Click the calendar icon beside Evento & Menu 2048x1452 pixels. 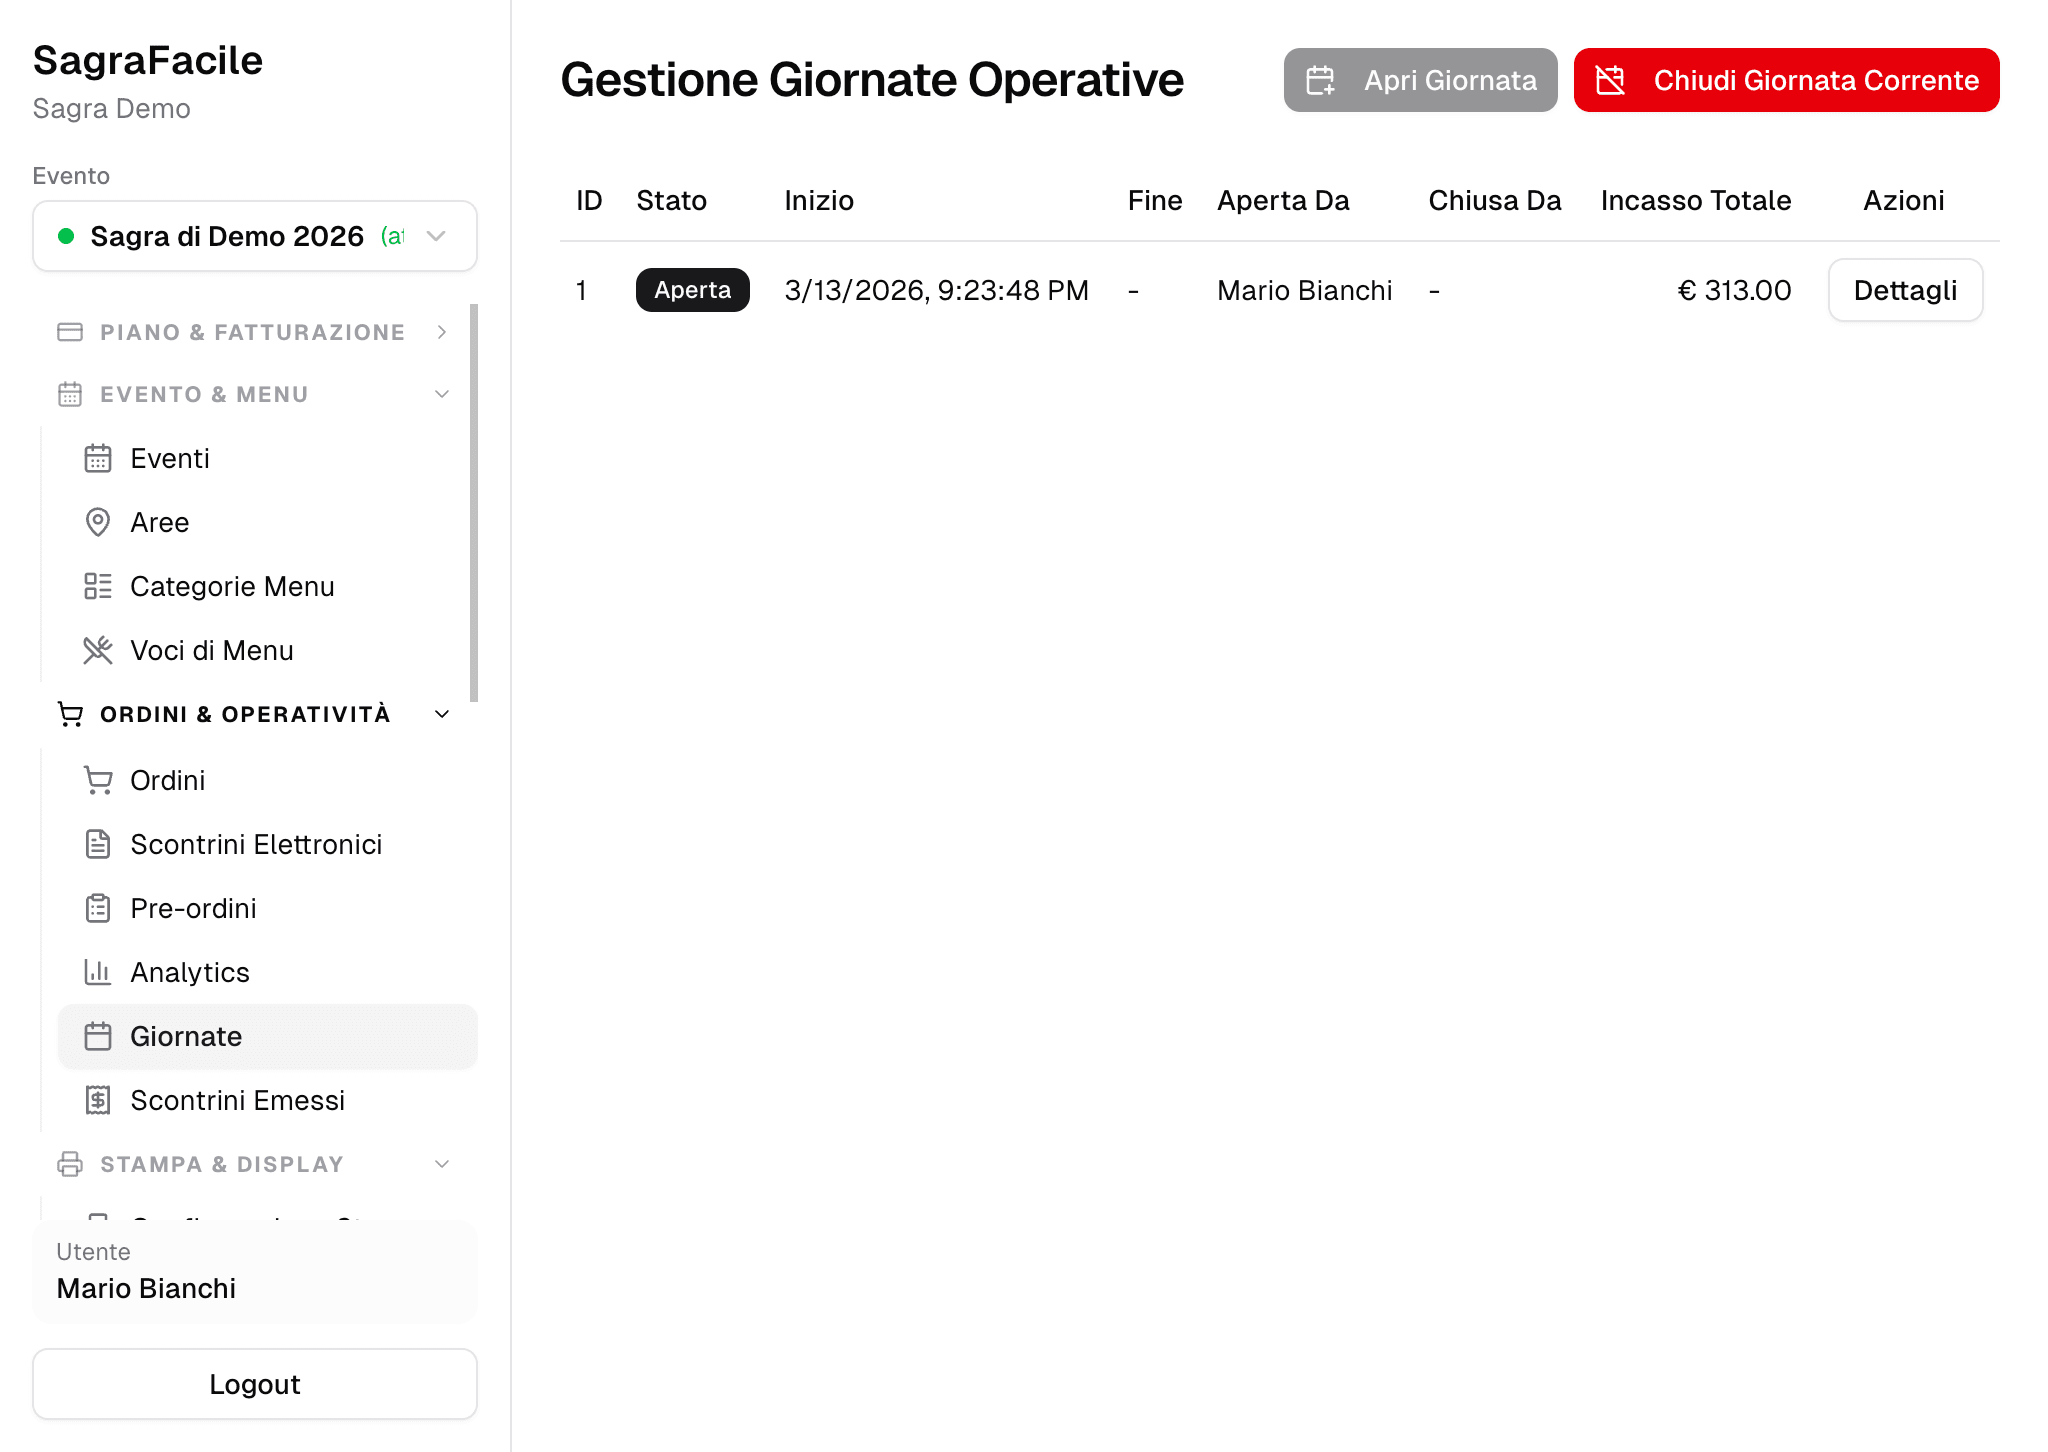(70, 394)
